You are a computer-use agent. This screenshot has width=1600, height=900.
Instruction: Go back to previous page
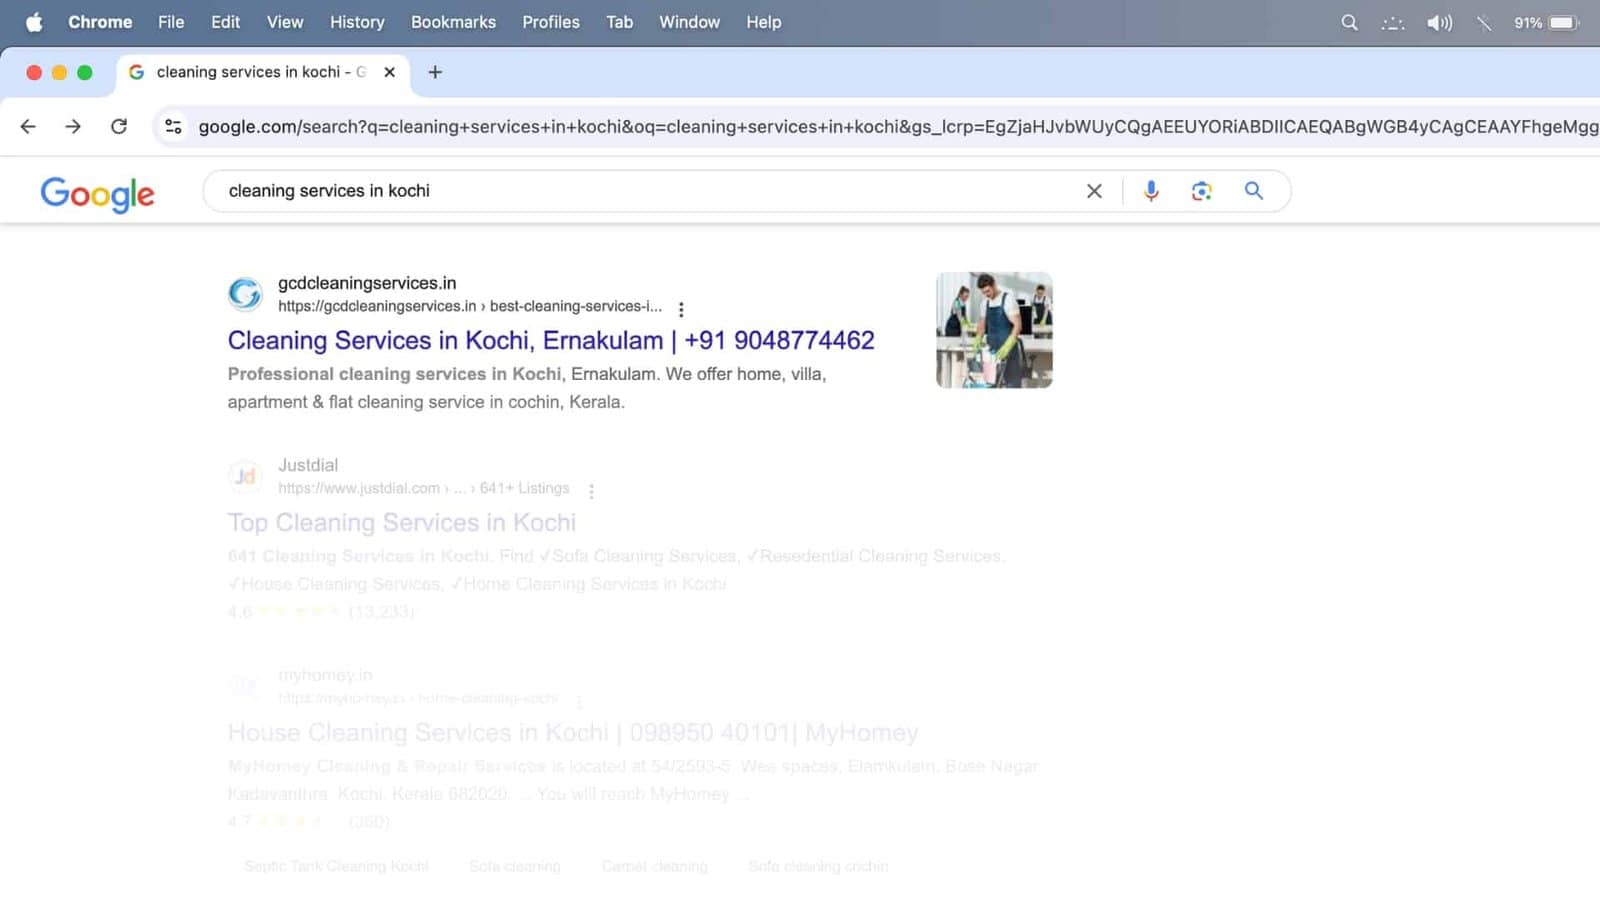(x=28, y=126)
